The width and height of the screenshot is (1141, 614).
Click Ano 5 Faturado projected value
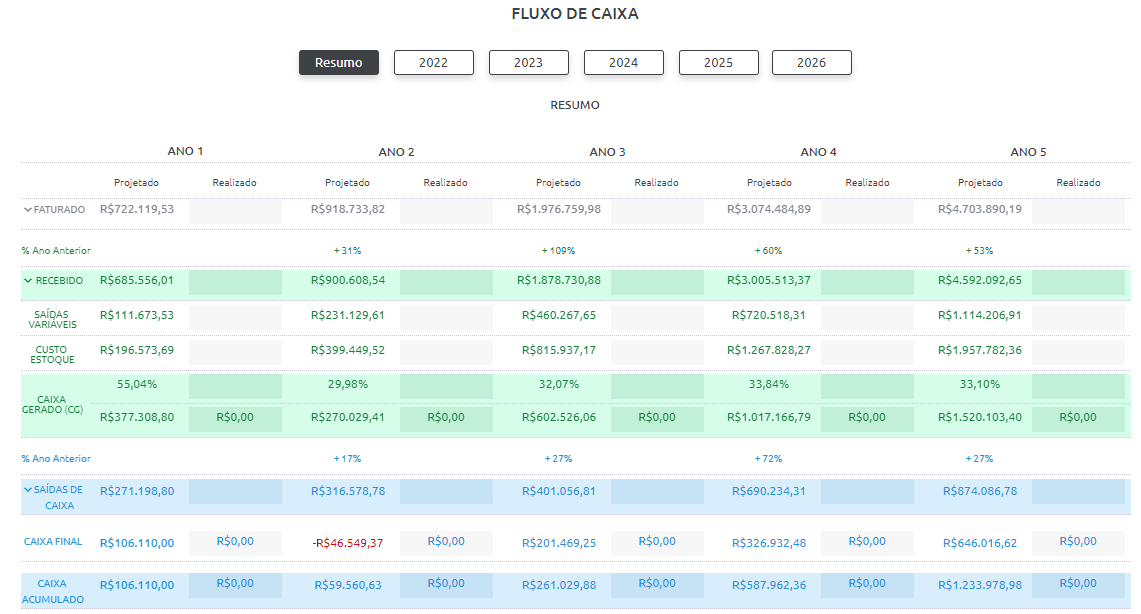(x=980, y=210)
